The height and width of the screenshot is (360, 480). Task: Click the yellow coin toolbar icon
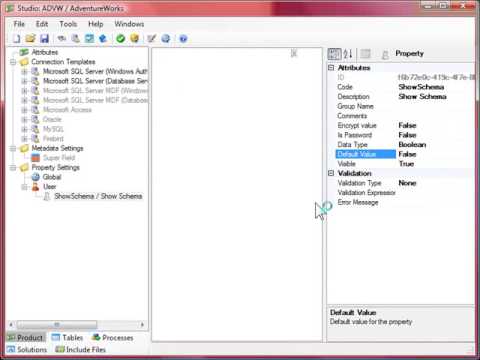tap(134, 39)
